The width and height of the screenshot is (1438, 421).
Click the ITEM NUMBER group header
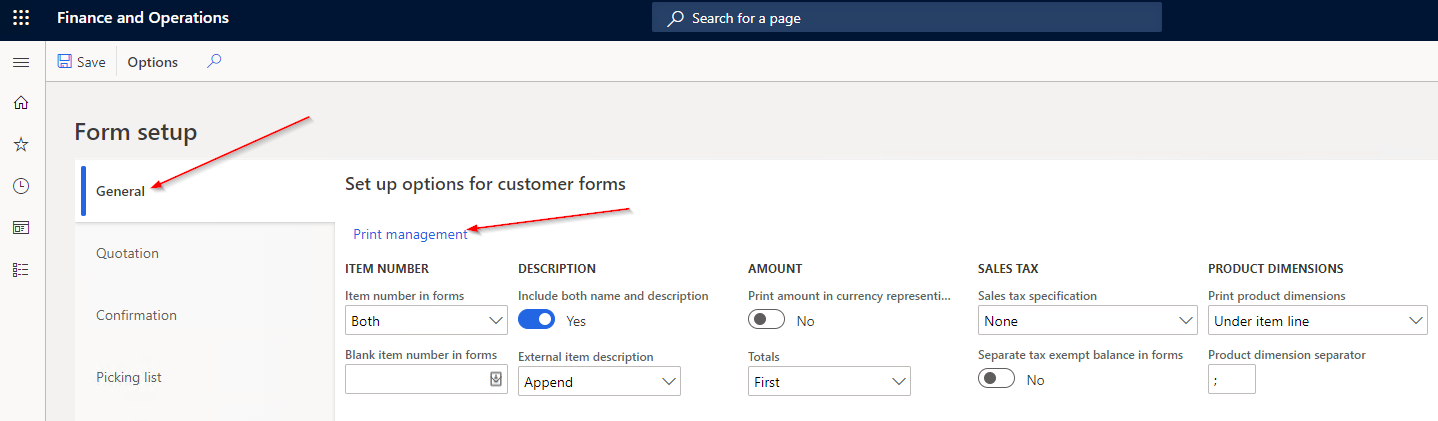[387, 269]
